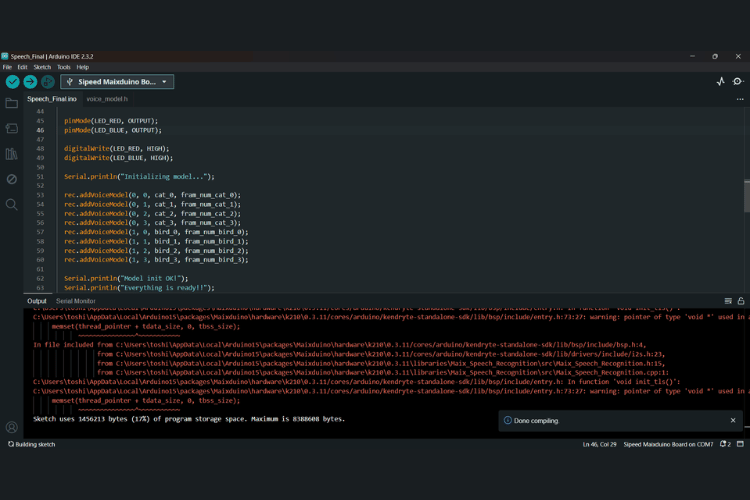Click the addVoiceModel bird_2 line

point(156,251)
